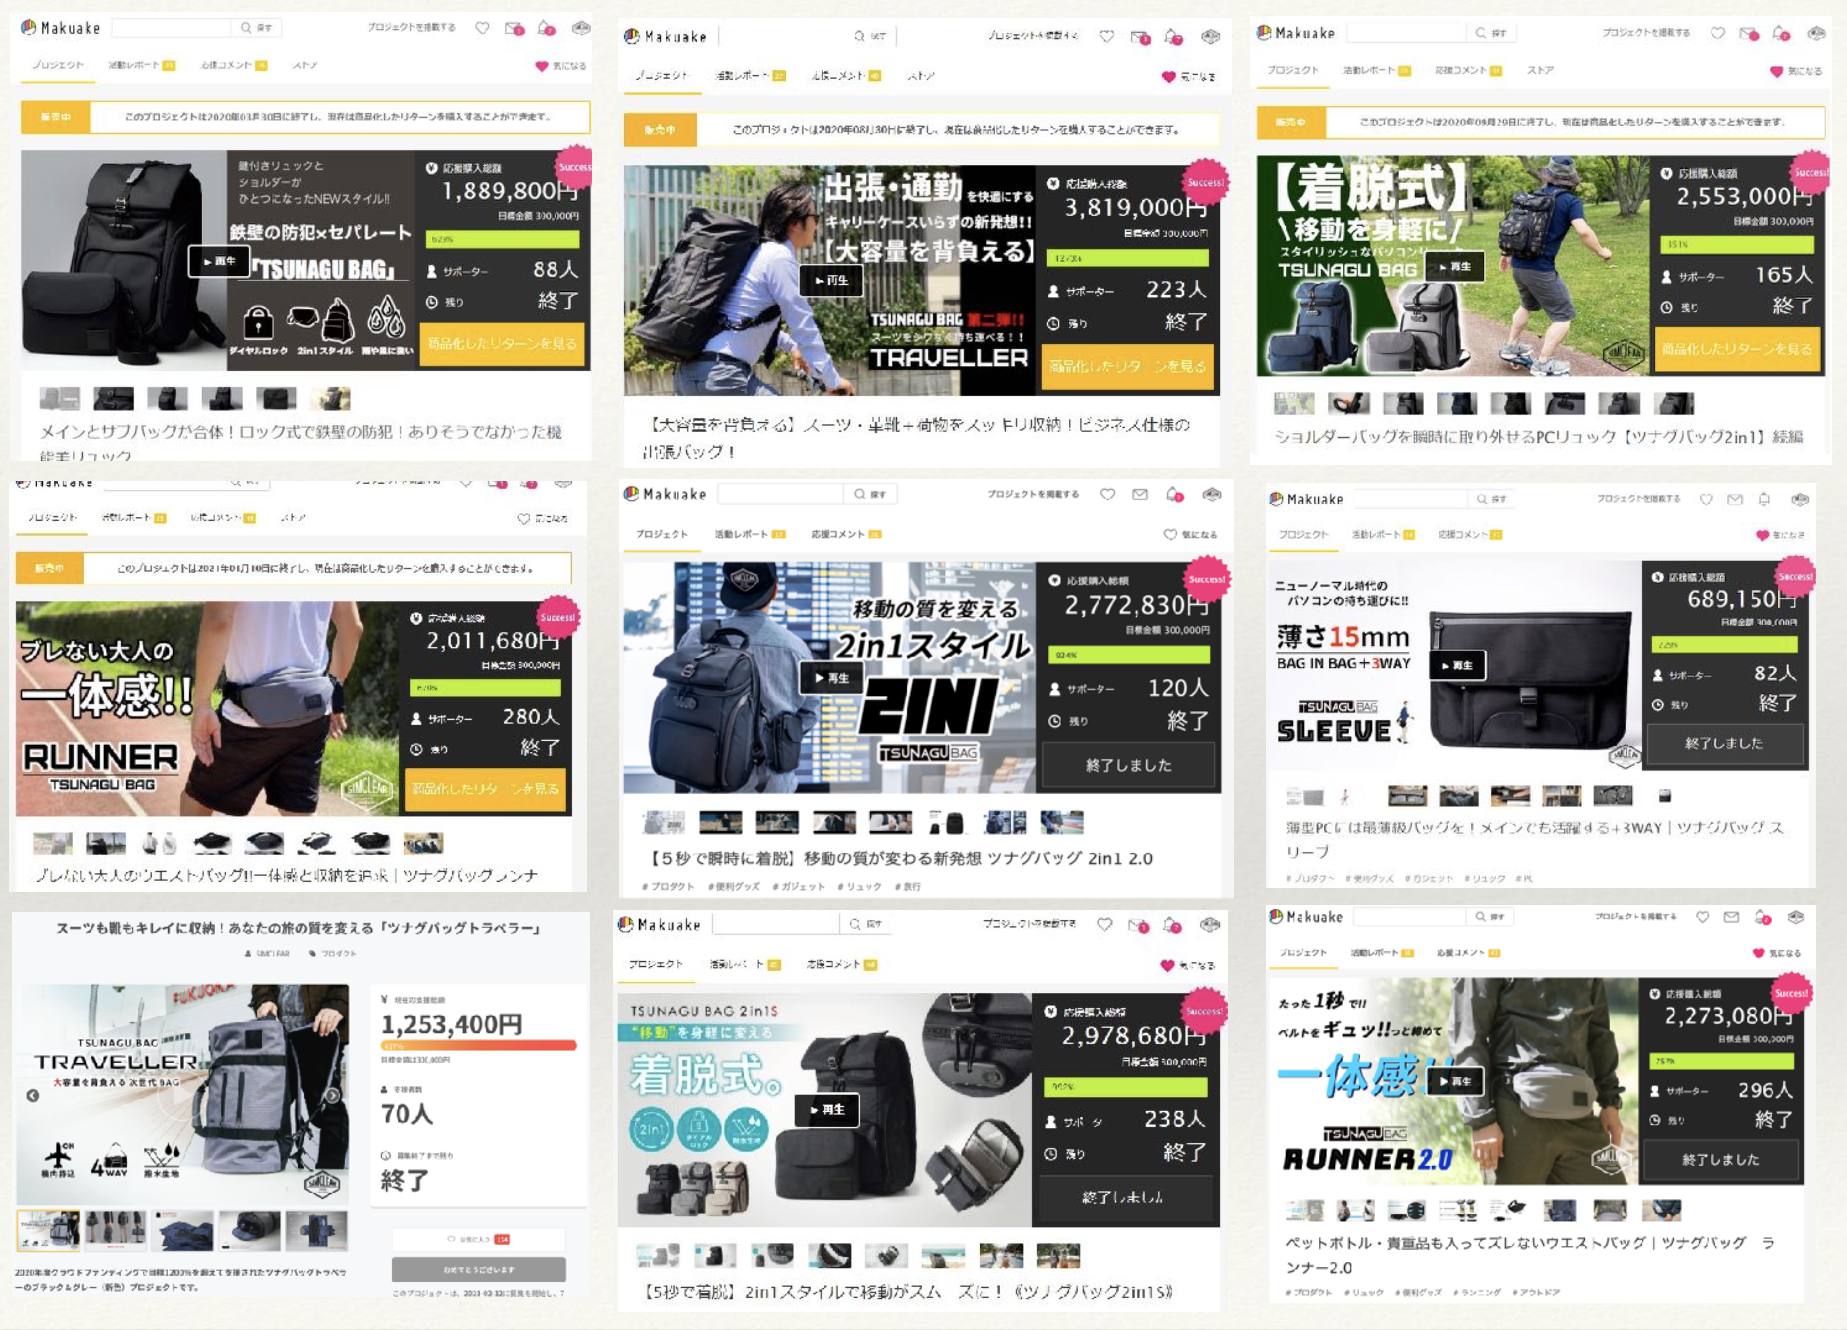Select first thumbnail under 1,889,800円 banner
The image size is (1847, 1330).
click(x=59, y=399)
